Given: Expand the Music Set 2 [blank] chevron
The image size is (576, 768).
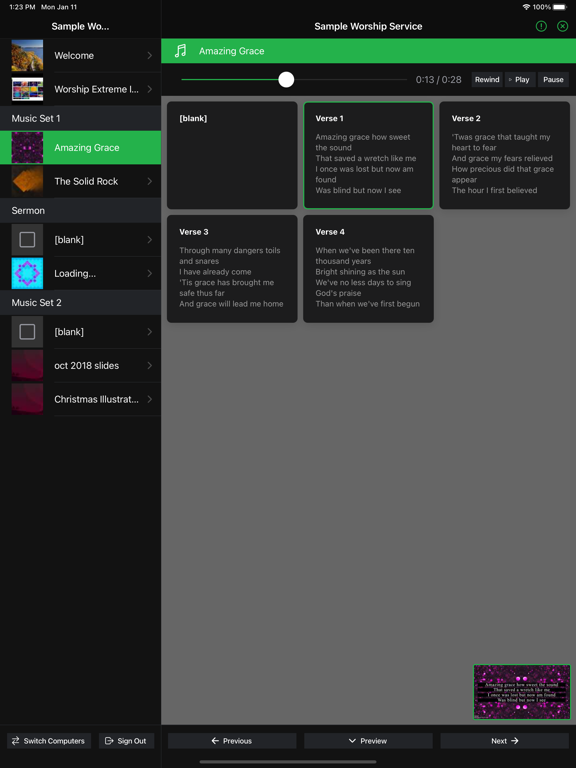Looking at the screenshot, I should [x=149, y=332].
